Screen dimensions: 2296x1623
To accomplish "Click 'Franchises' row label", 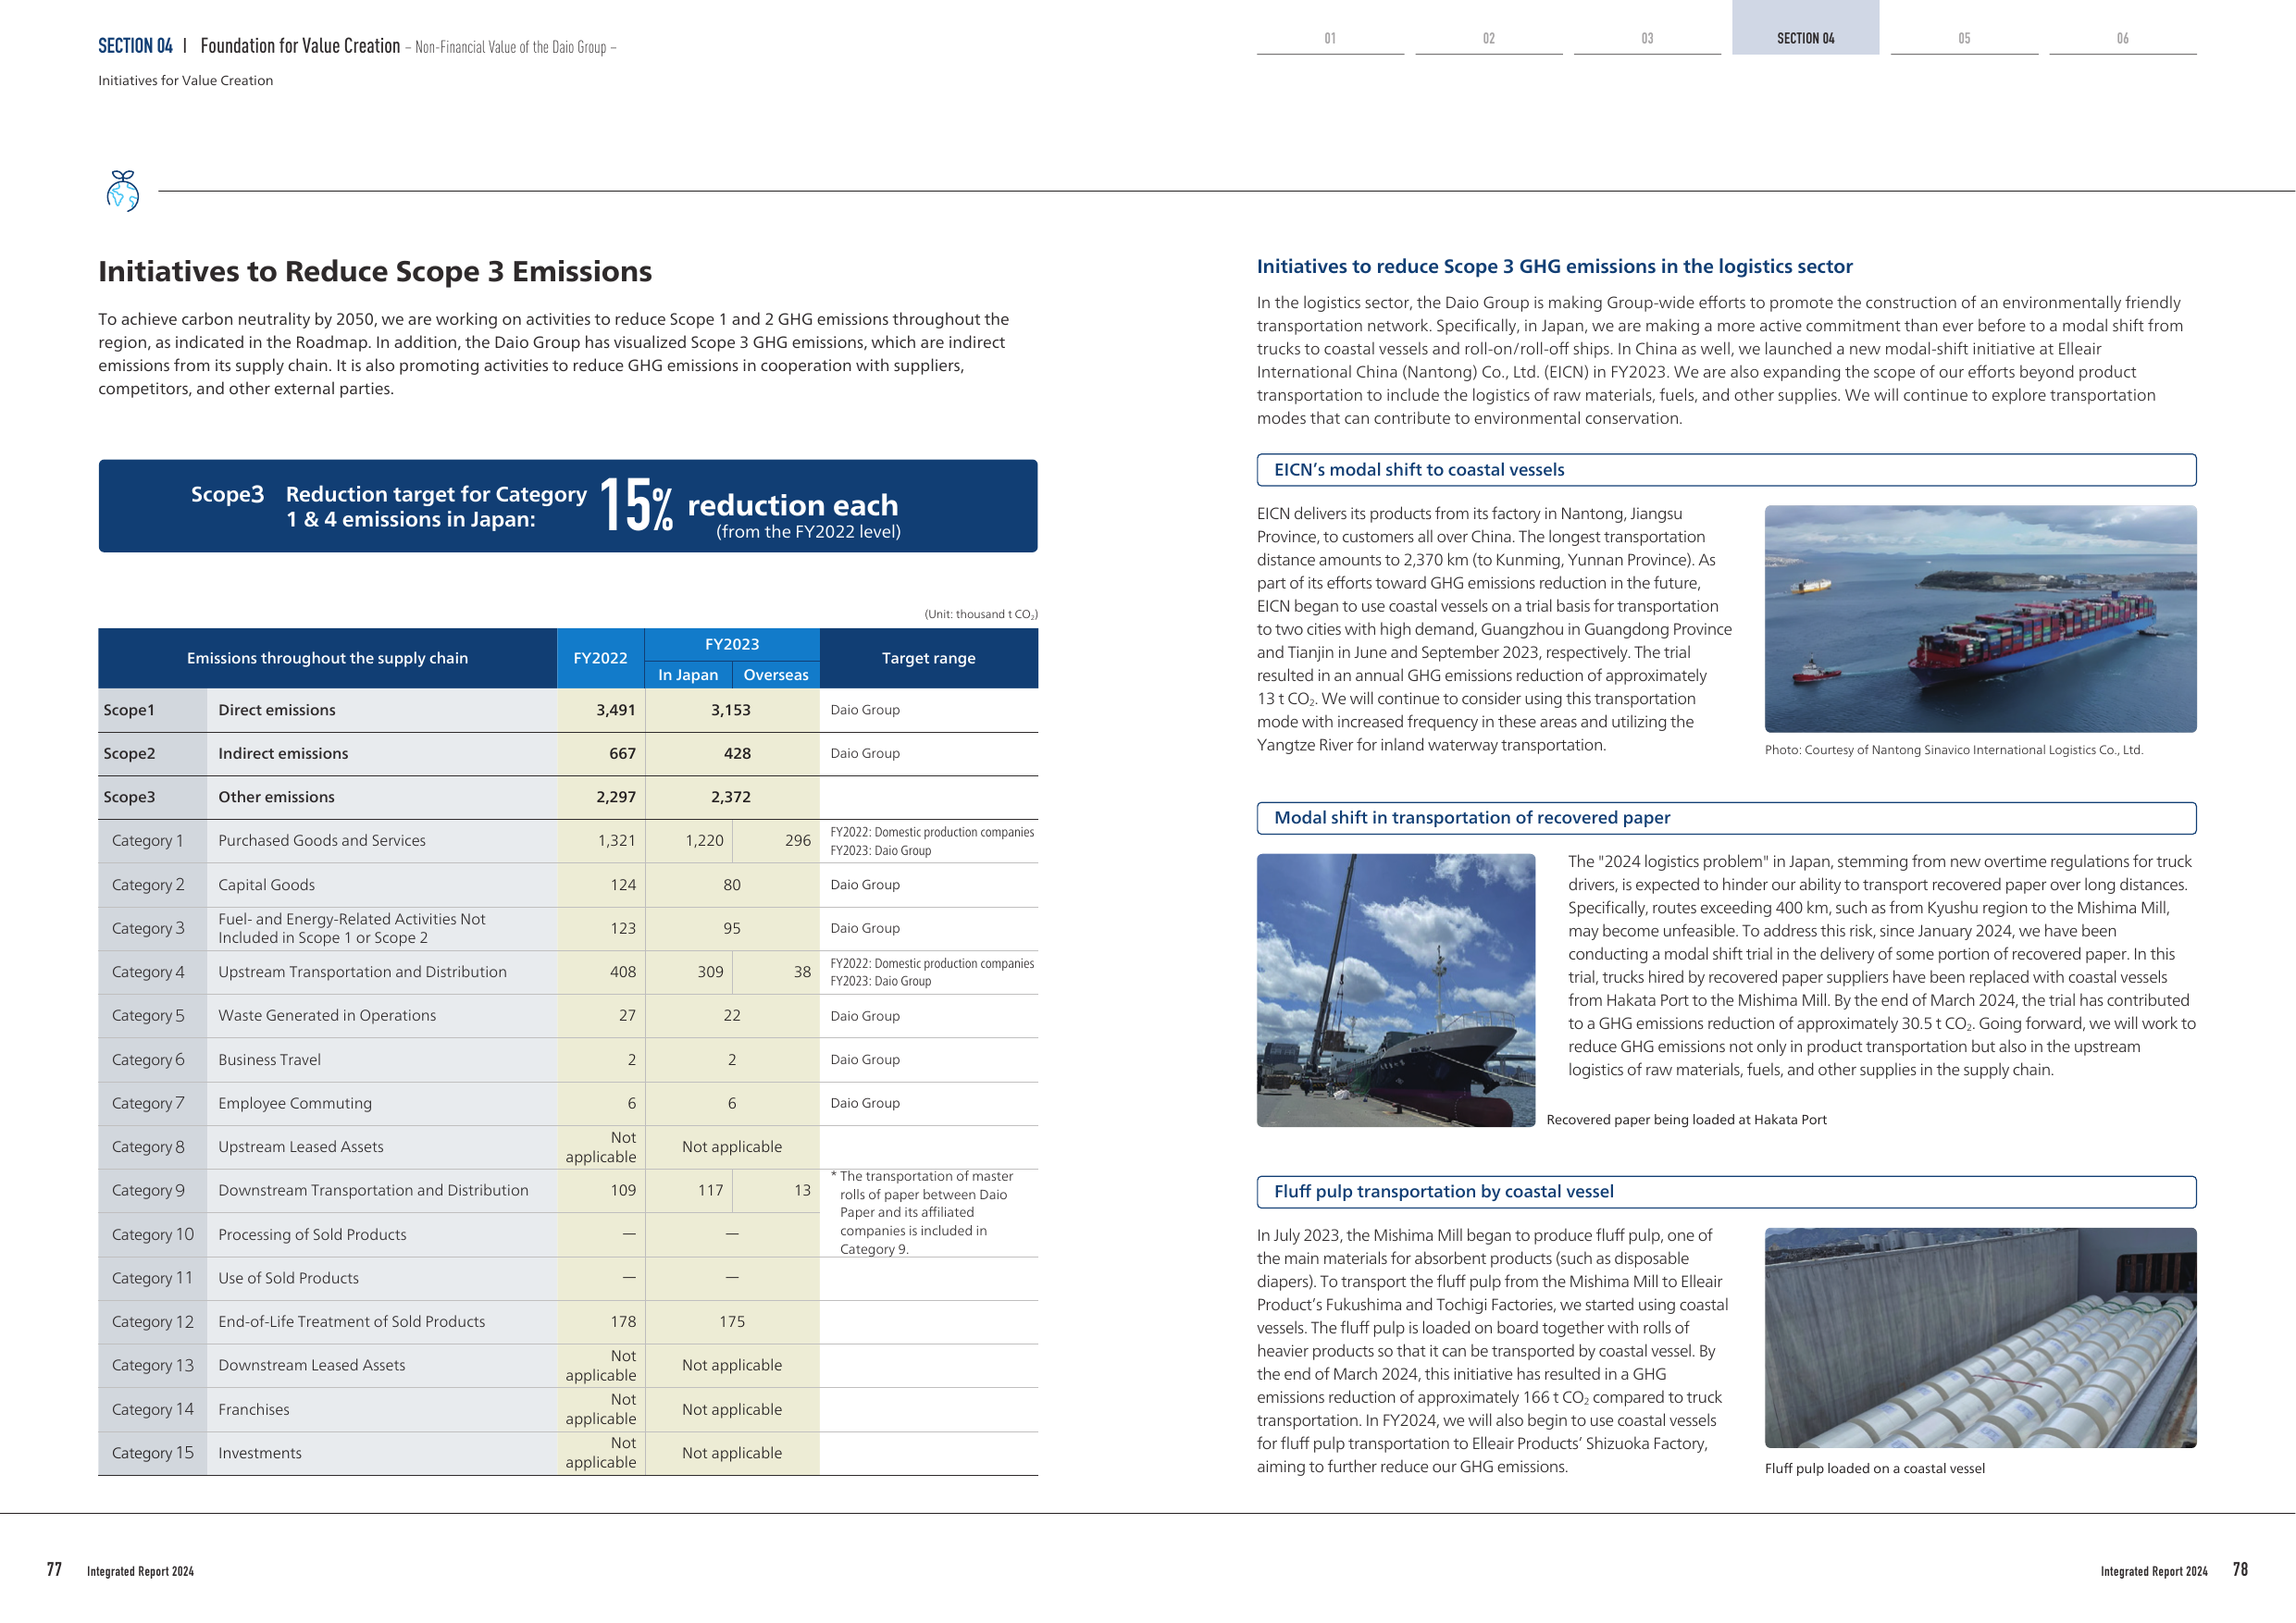I will 254,1410.
